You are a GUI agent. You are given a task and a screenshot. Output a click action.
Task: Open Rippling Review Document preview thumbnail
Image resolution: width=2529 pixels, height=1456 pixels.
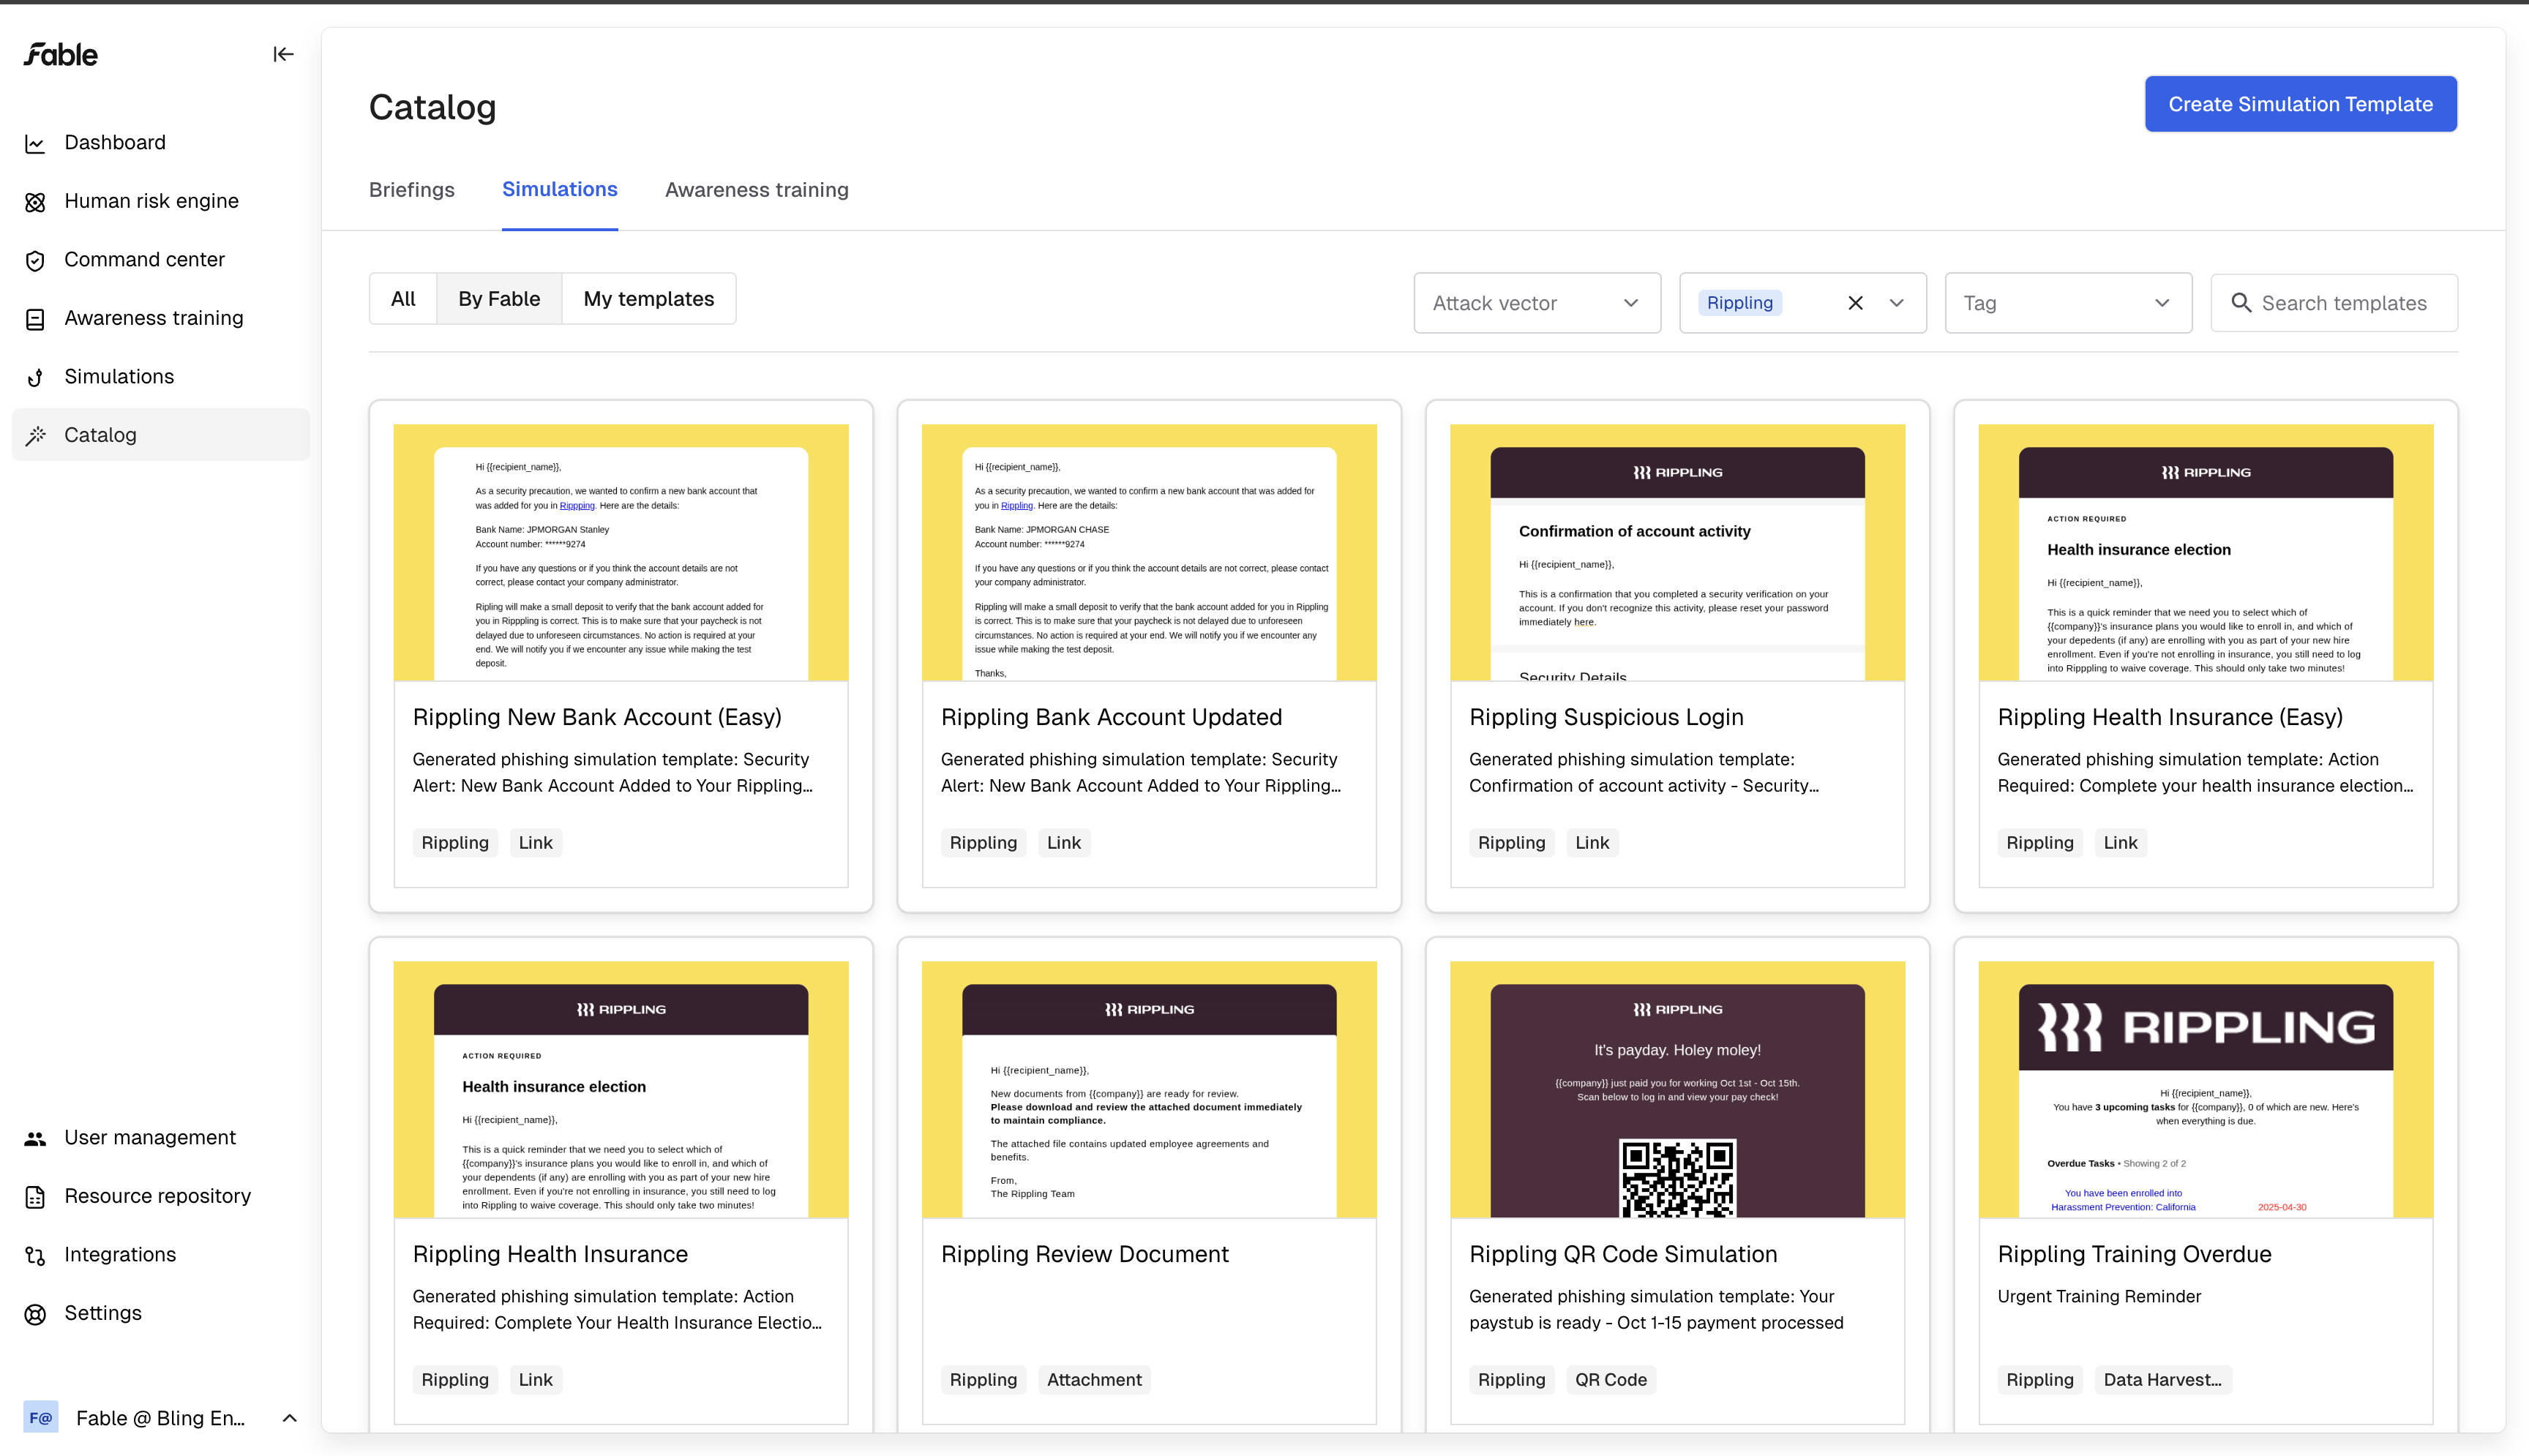click(1149, 1090)
